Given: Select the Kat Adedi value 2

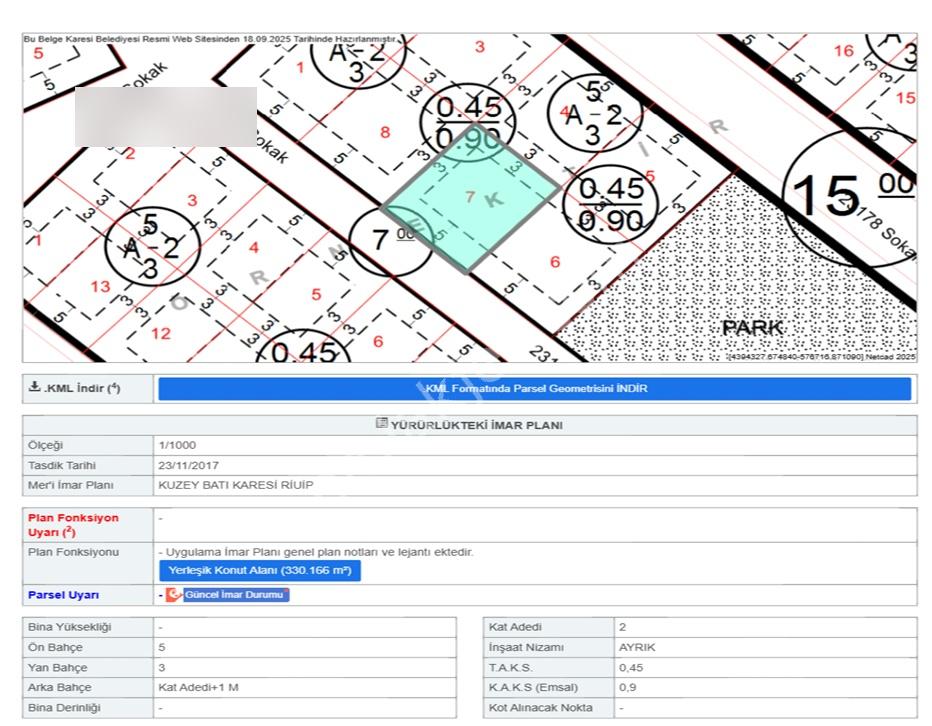Looking at the screenshot, I should coord(622,627).
